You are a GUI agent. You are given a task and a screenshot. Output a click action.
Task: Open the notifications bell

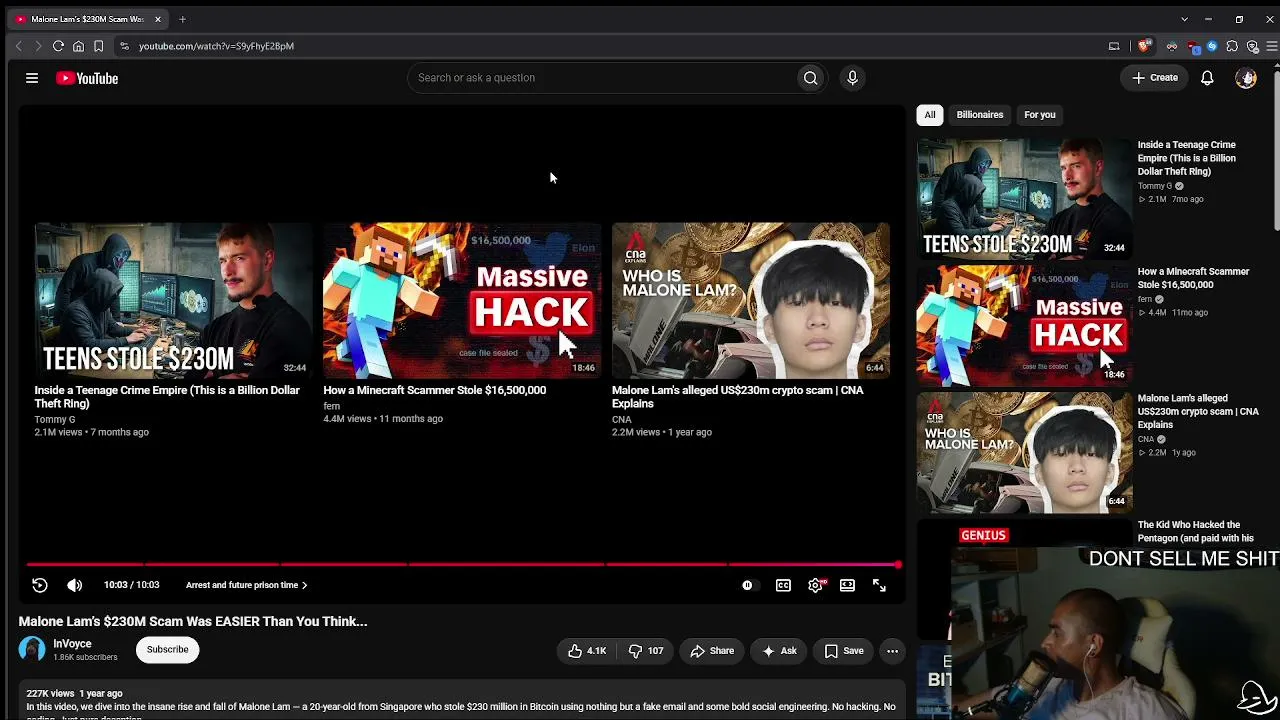click(x=1207, y=78)
